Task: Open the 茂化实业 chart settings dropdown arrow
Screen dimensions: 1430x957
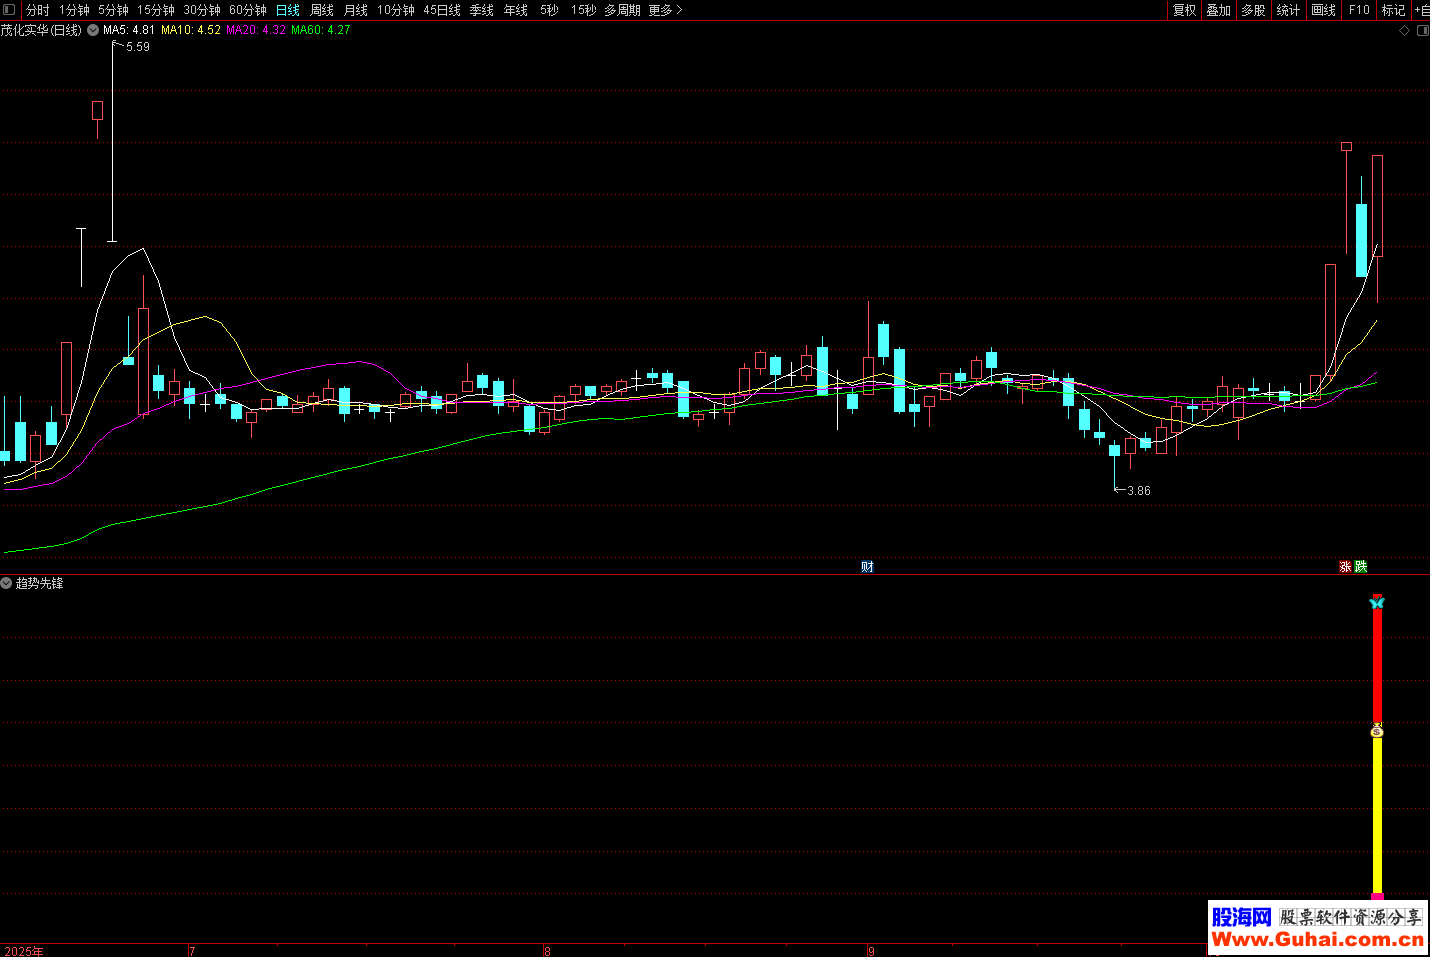Action: coord(93,30)
